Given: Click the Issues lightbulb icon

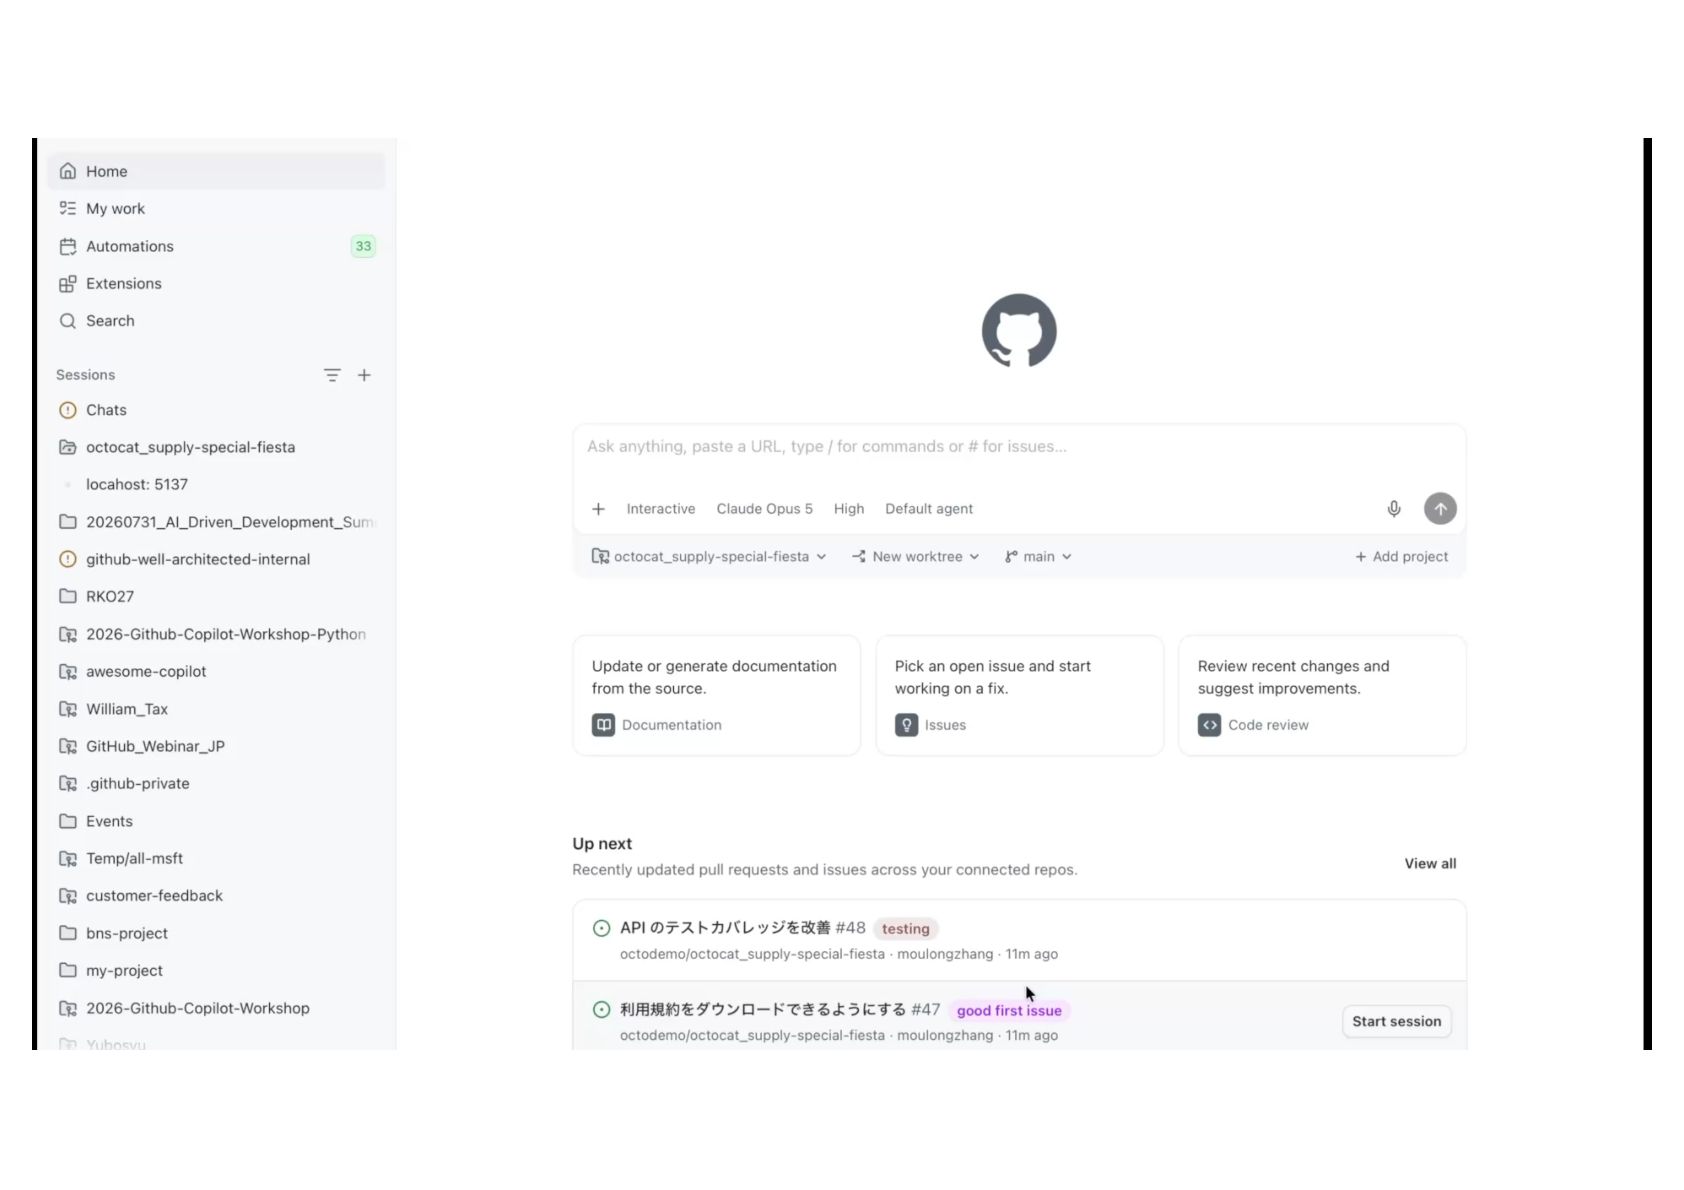Looking at the screenshot, I should click(x=906, y=725).
